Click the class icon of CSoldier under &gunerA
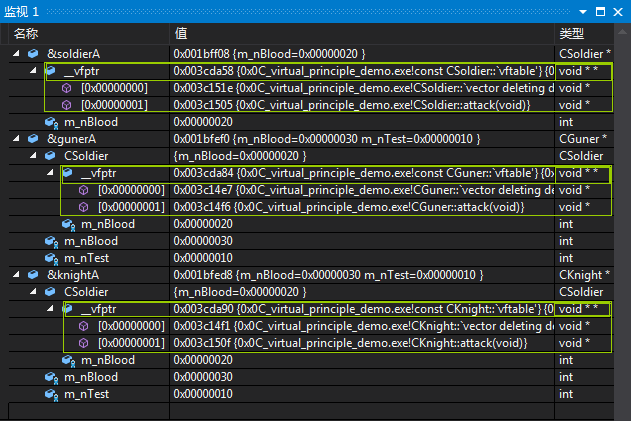The width and height of the screenshot is (631, 421). 50,156
